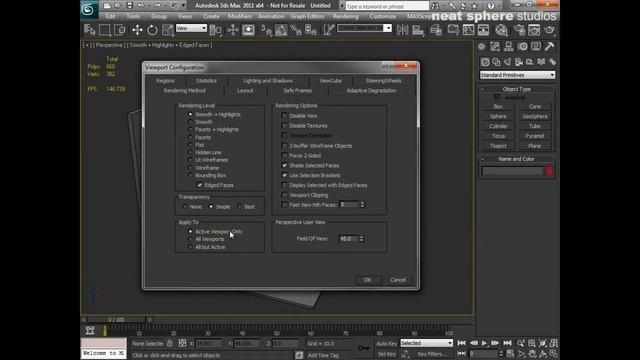The image size is (640, 360).
Task: Click the Mirror tool icon
Action: coord(402,30)
